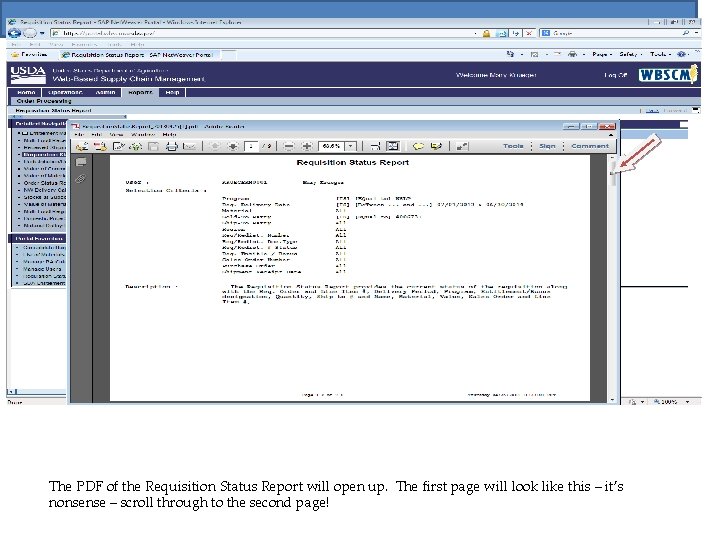Viewport: 720px width, 540px height.
Task: Click the page number input field
Action: pyautogui.click(x=251, y=146)
